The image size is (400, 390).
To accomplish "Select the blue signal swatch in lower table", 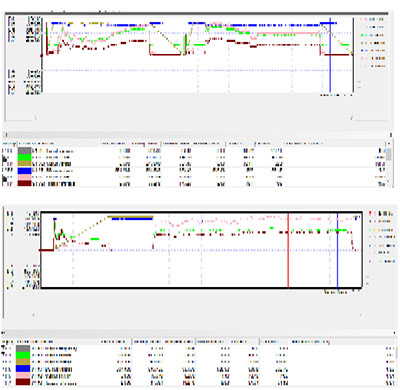I will coord(23,369).
